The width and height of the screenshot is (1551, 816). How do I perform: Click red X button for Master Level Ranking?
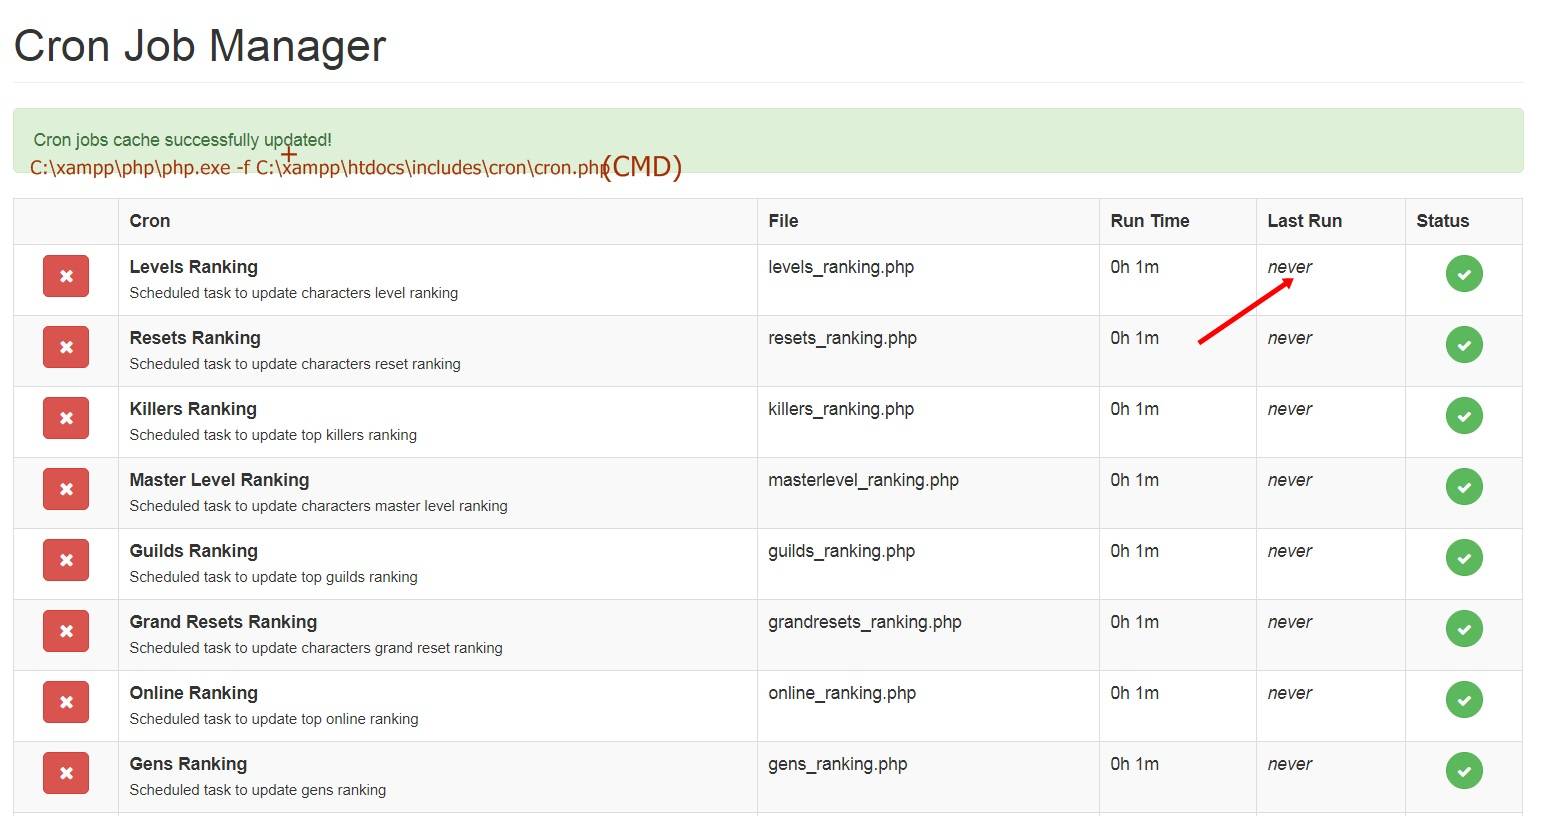coord(66,489)
